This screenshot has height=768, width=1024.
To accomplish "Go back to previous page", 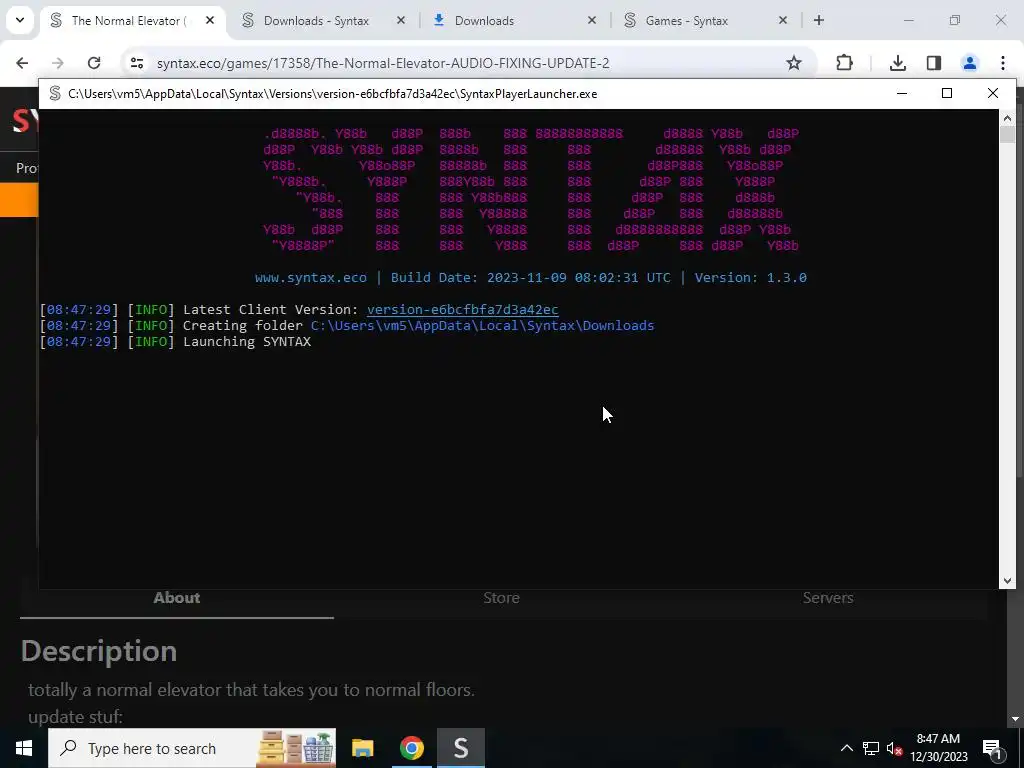I will pos(22,63).
